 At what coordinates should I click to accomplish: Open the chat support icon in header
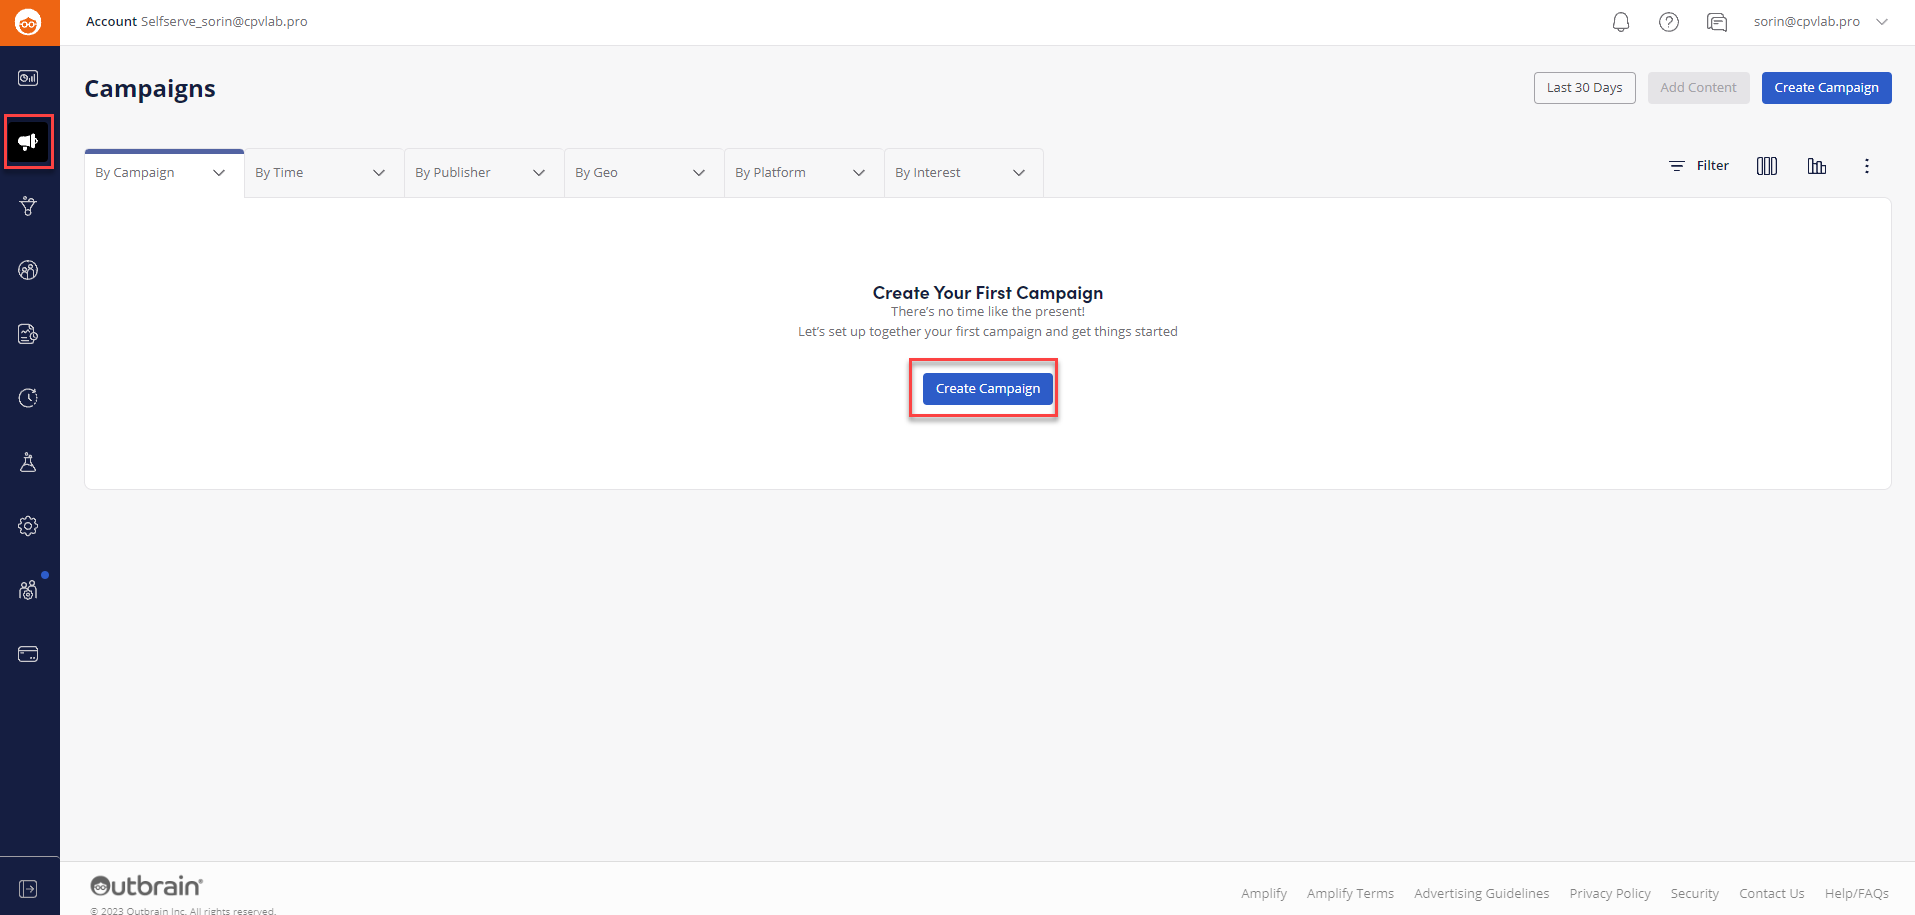[x=1717, y=21]
